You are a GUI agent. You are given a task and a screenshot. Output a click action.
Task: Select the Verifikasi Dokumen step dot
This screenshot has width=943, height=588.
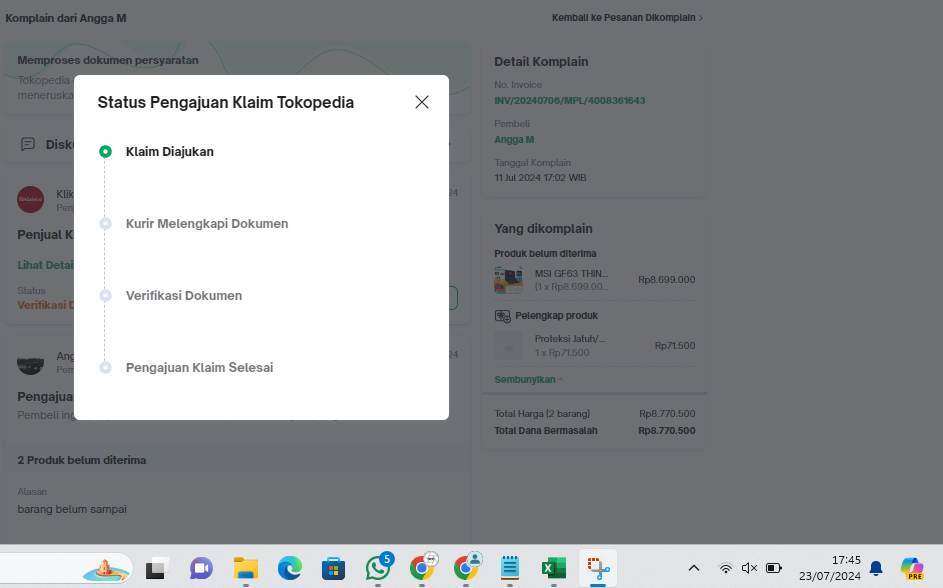(105, 296)
